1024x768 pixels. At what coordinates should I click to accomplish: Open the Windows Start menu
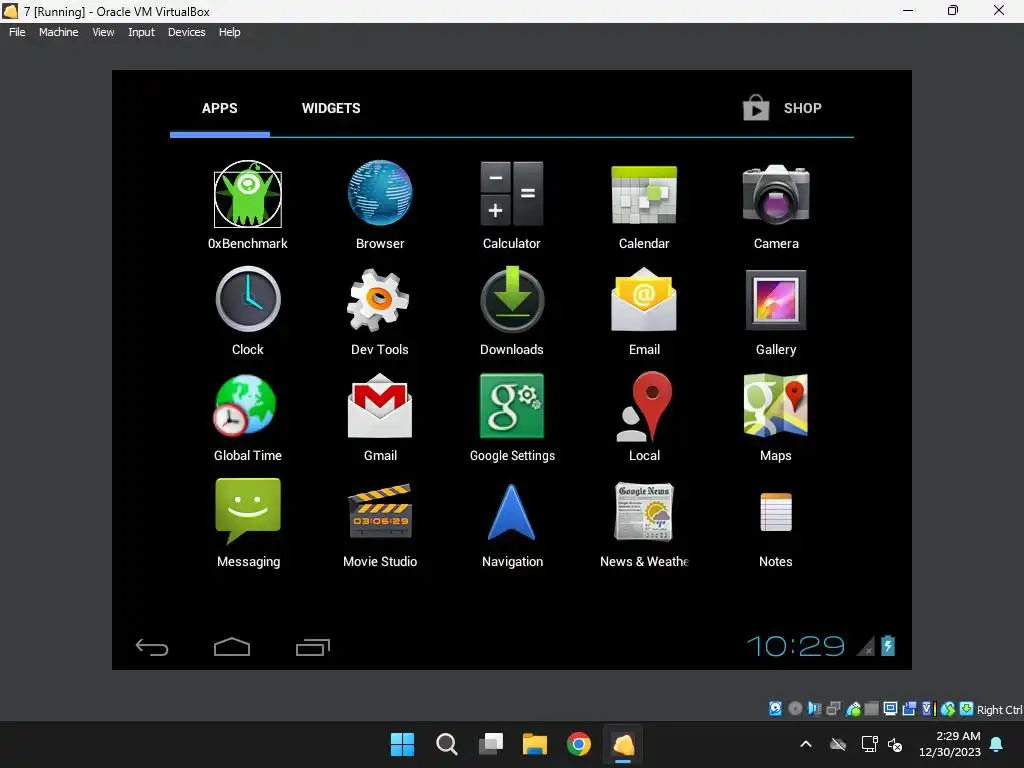tap(402, 744)
